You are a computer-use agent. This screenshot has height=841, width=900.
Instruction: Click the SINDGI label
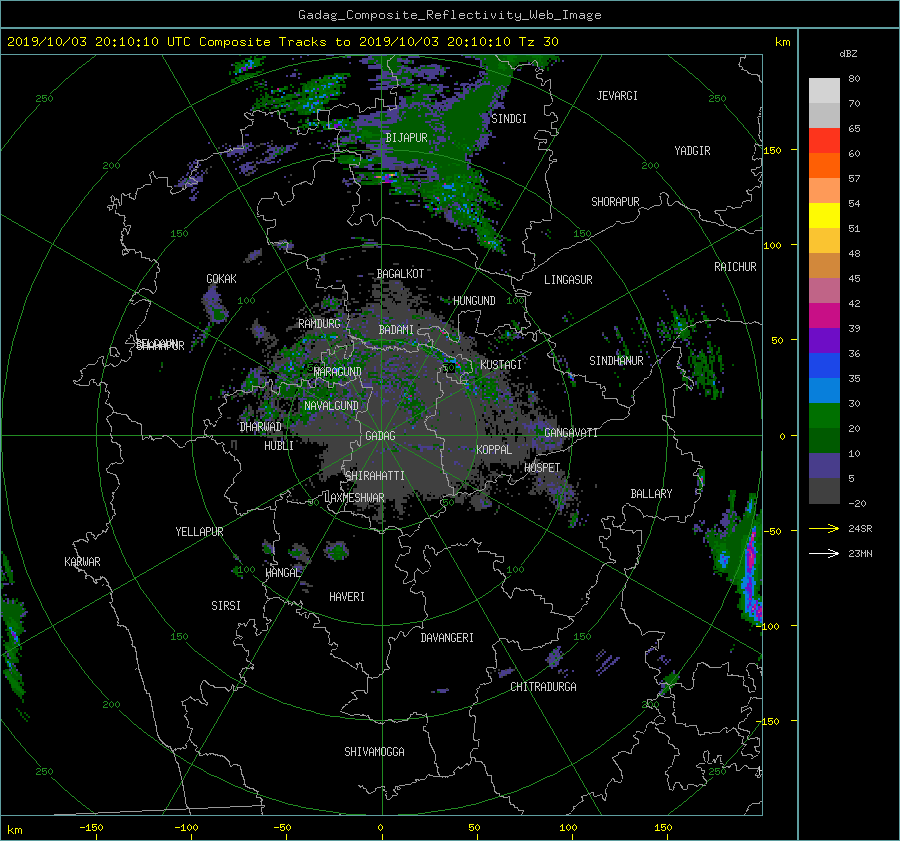tap(509, 119)
